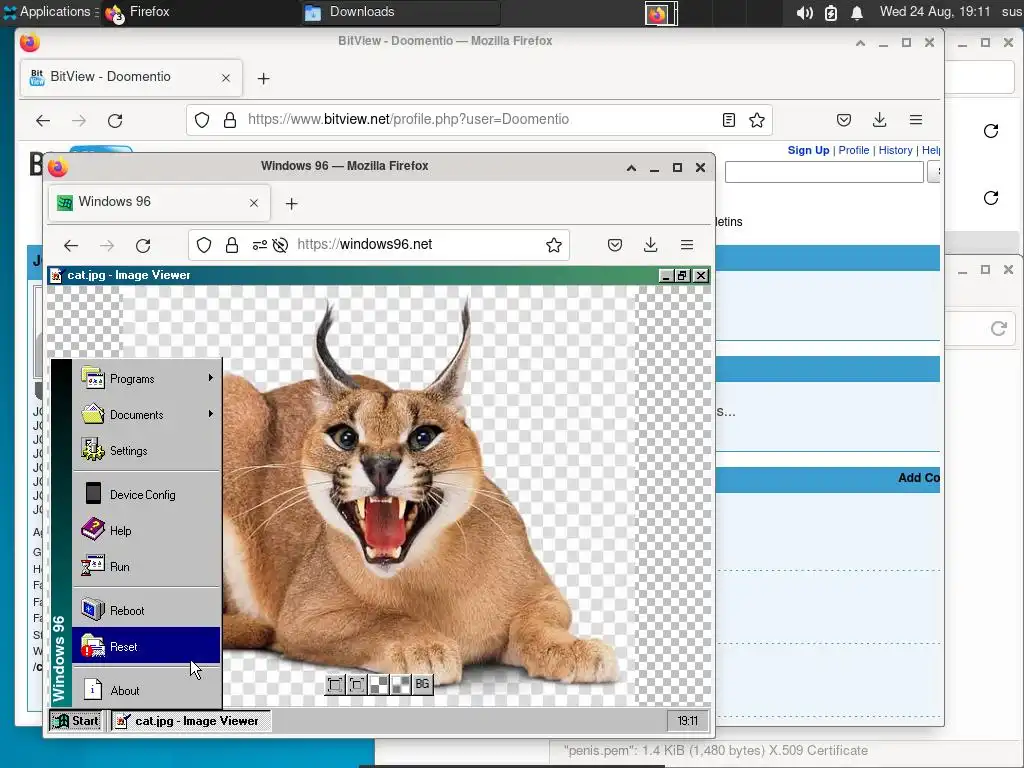Select first sharp checkerboard background icon
The image size is (1024, 768).
coord(379,684)
